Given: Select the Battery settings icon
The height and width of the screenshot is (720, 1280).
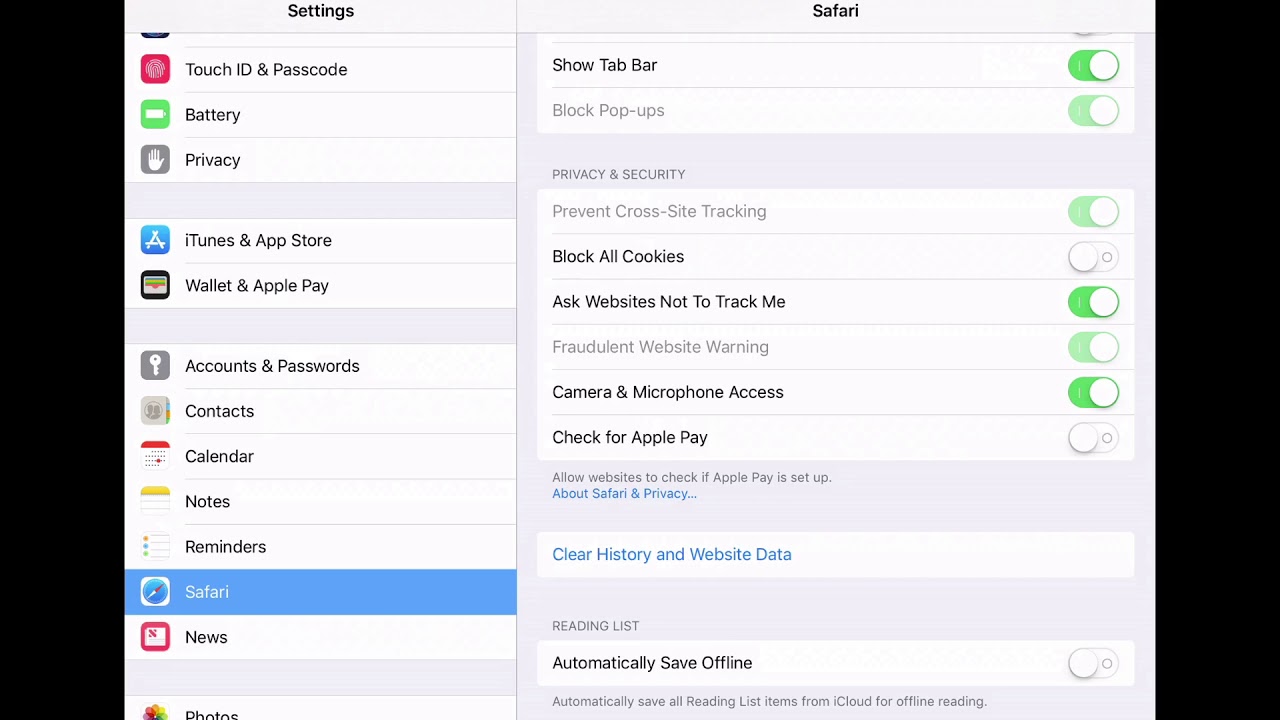Looking at the screenshot, I should pos(155,114).
